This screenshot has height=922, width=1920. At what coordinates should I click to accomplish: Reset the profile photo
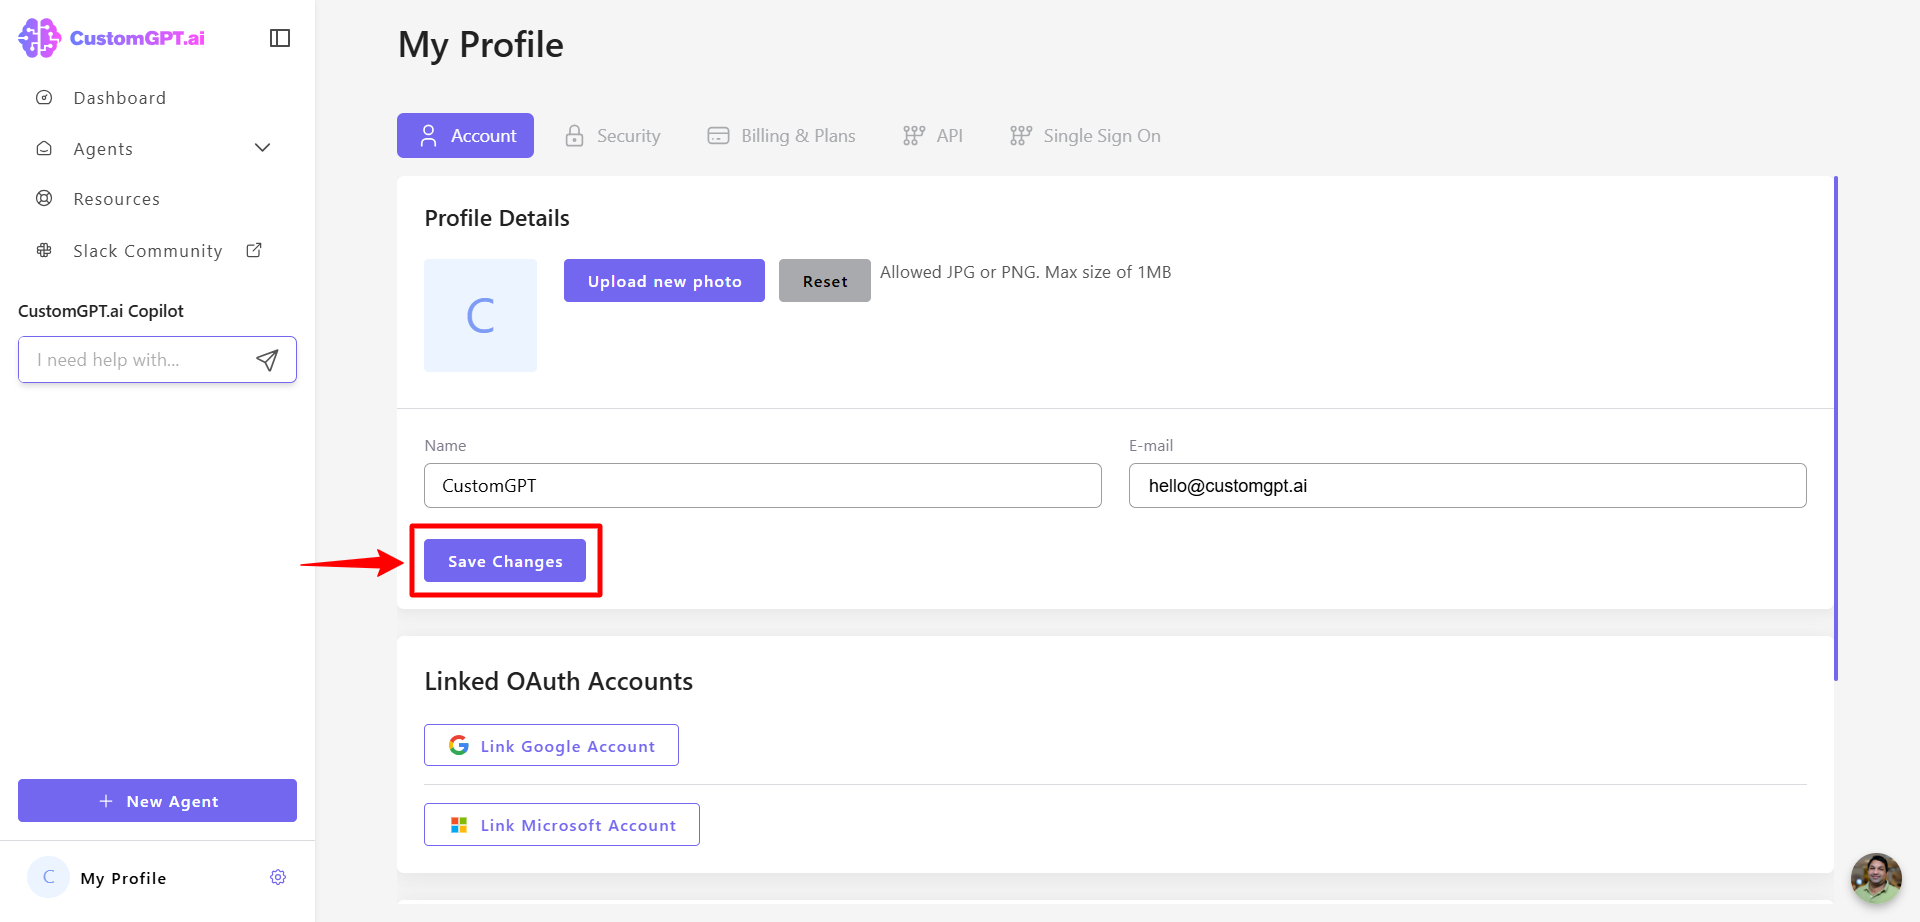(825, 281)
